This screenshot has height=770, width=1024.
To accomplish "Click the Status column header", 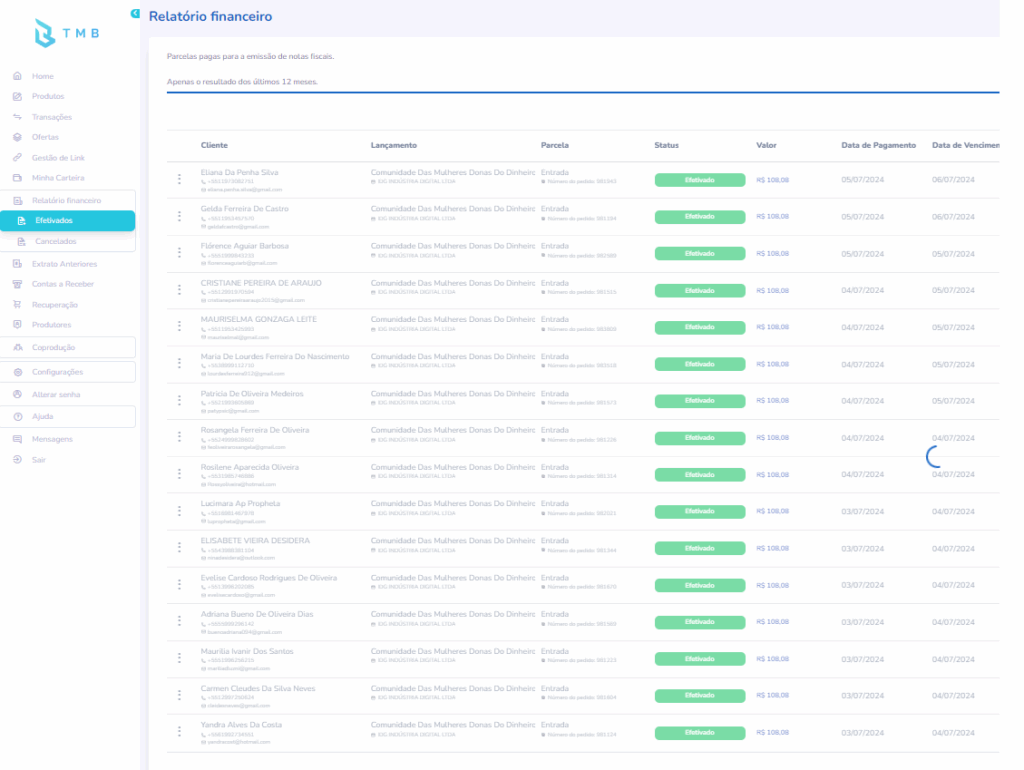I will point(667,145).
